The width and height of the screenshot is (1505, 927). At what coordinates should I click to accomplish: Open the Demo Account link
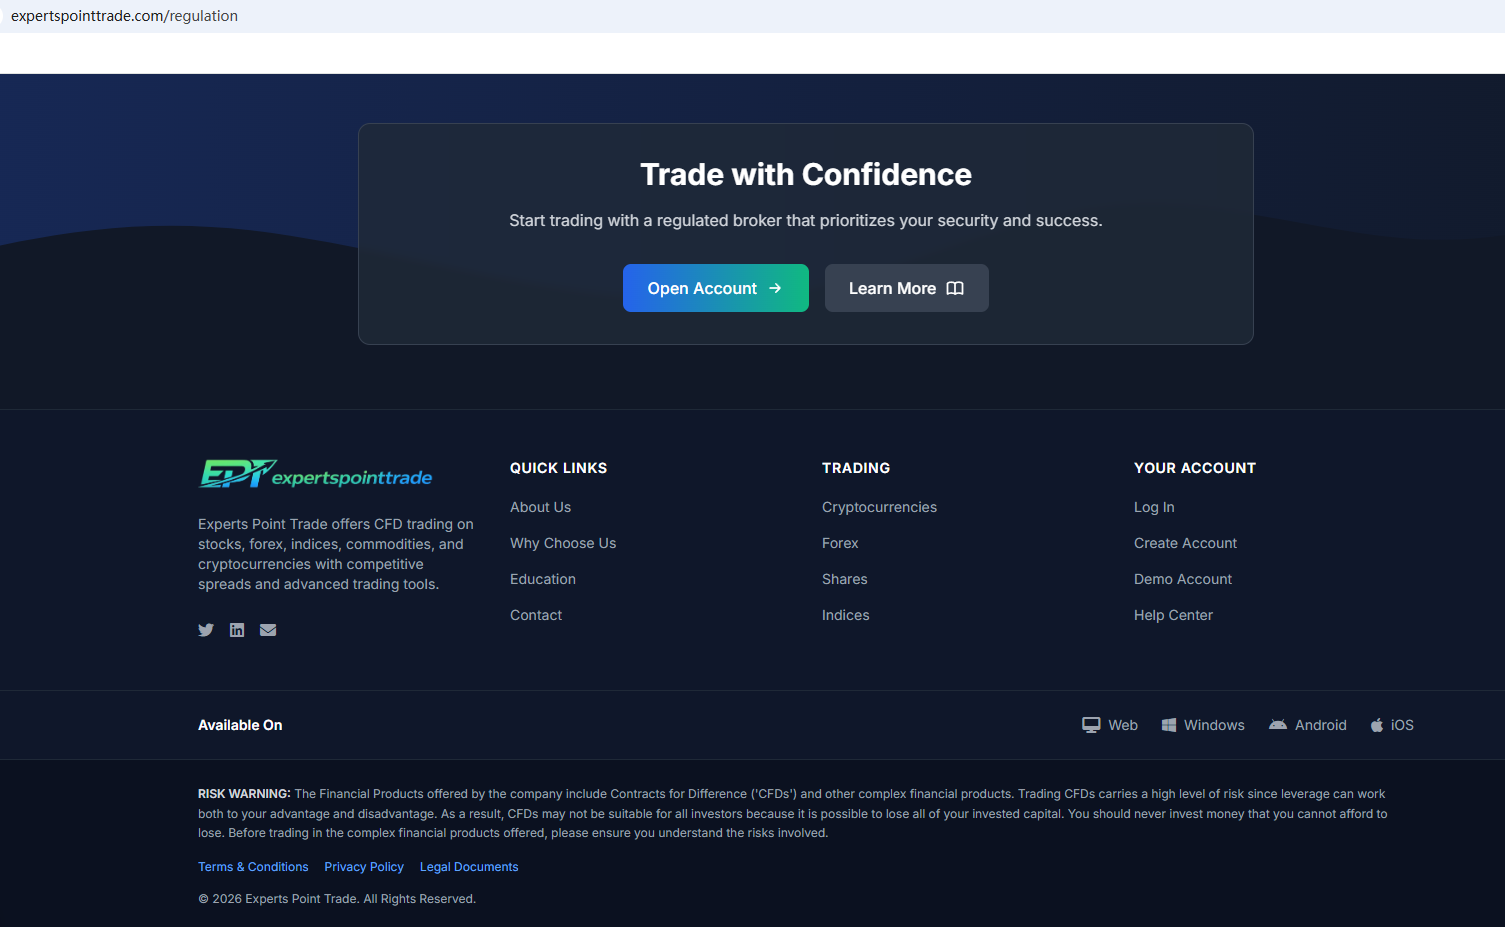click(1183, 579)
